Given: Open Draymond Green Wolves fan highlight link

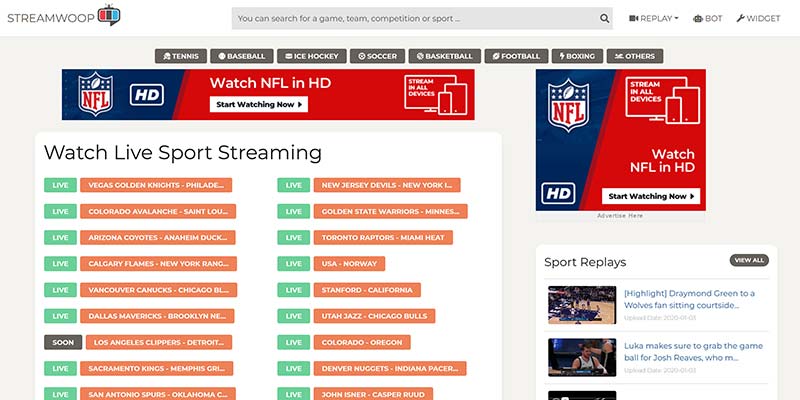Looking at the screenshot, I should (x=689, y=299).
